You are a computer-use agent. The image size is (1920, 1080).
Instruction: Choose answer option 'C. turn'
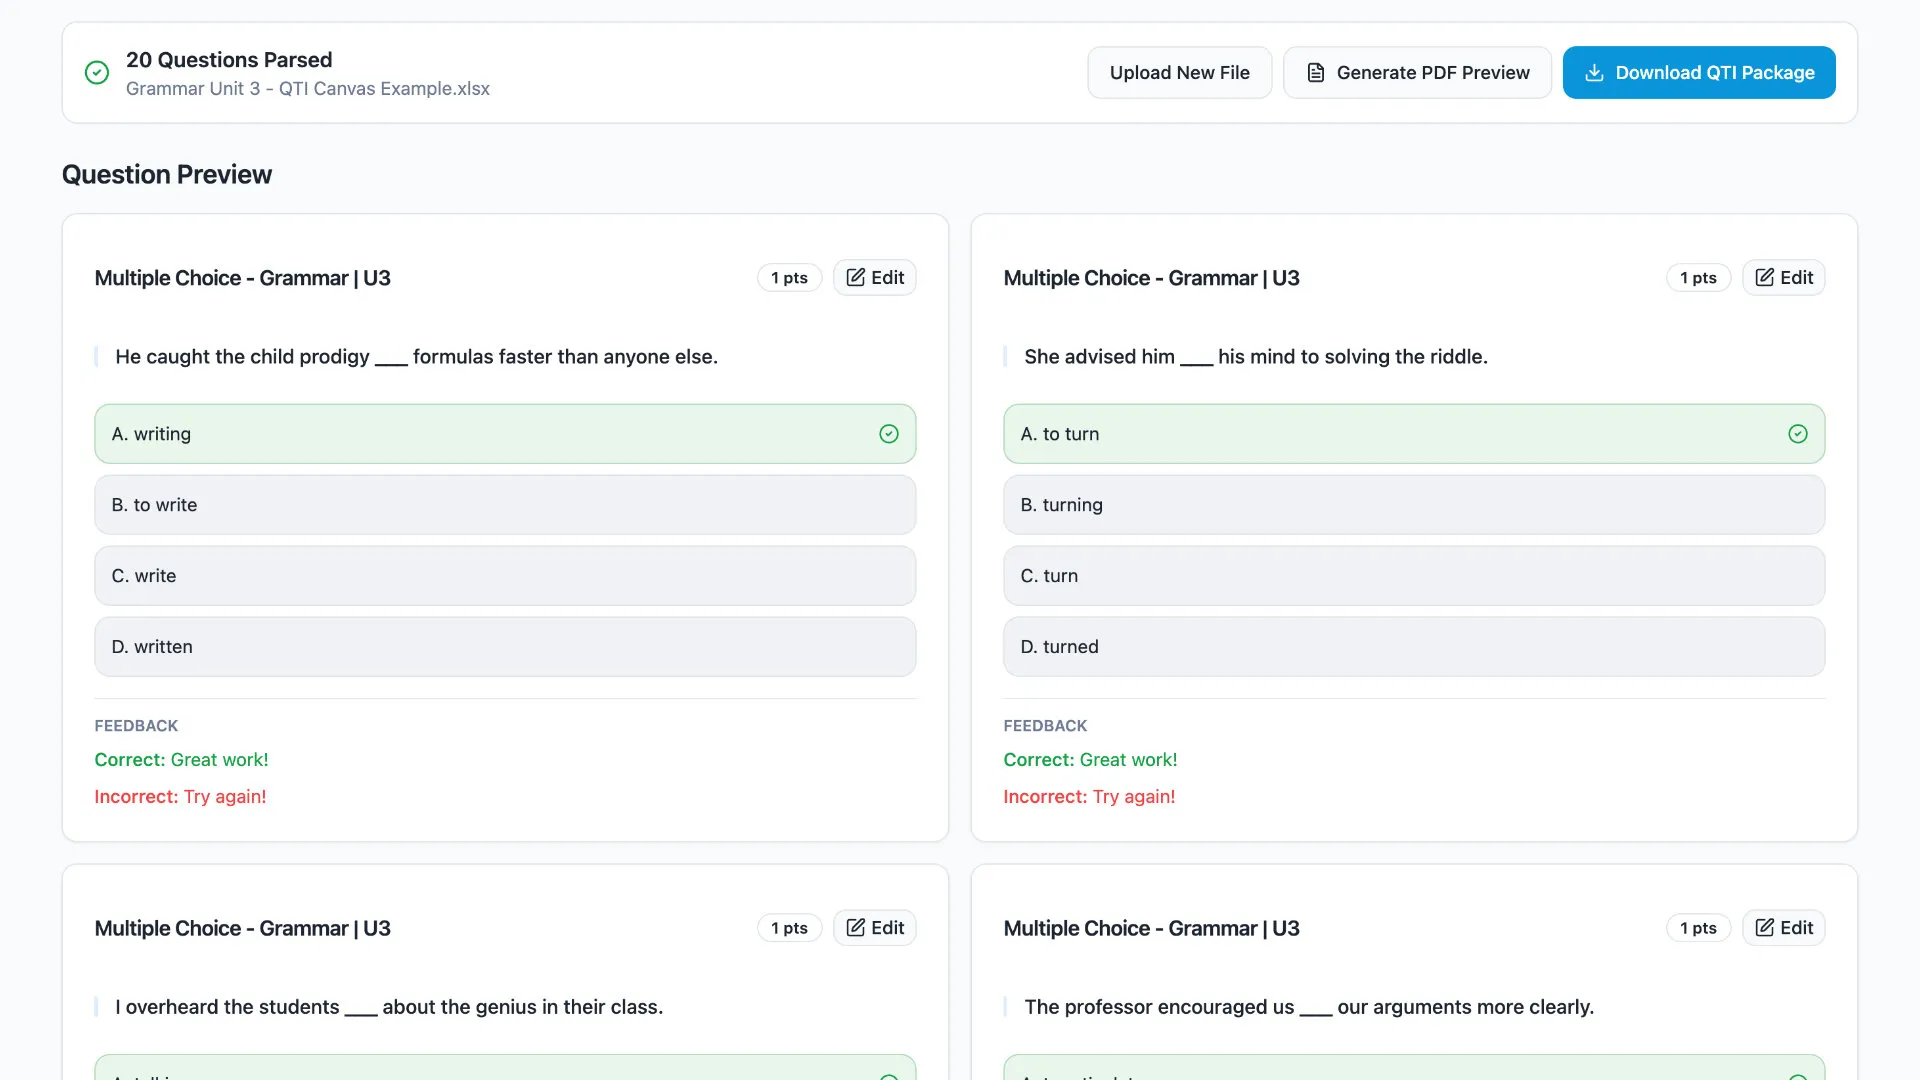1413,576
